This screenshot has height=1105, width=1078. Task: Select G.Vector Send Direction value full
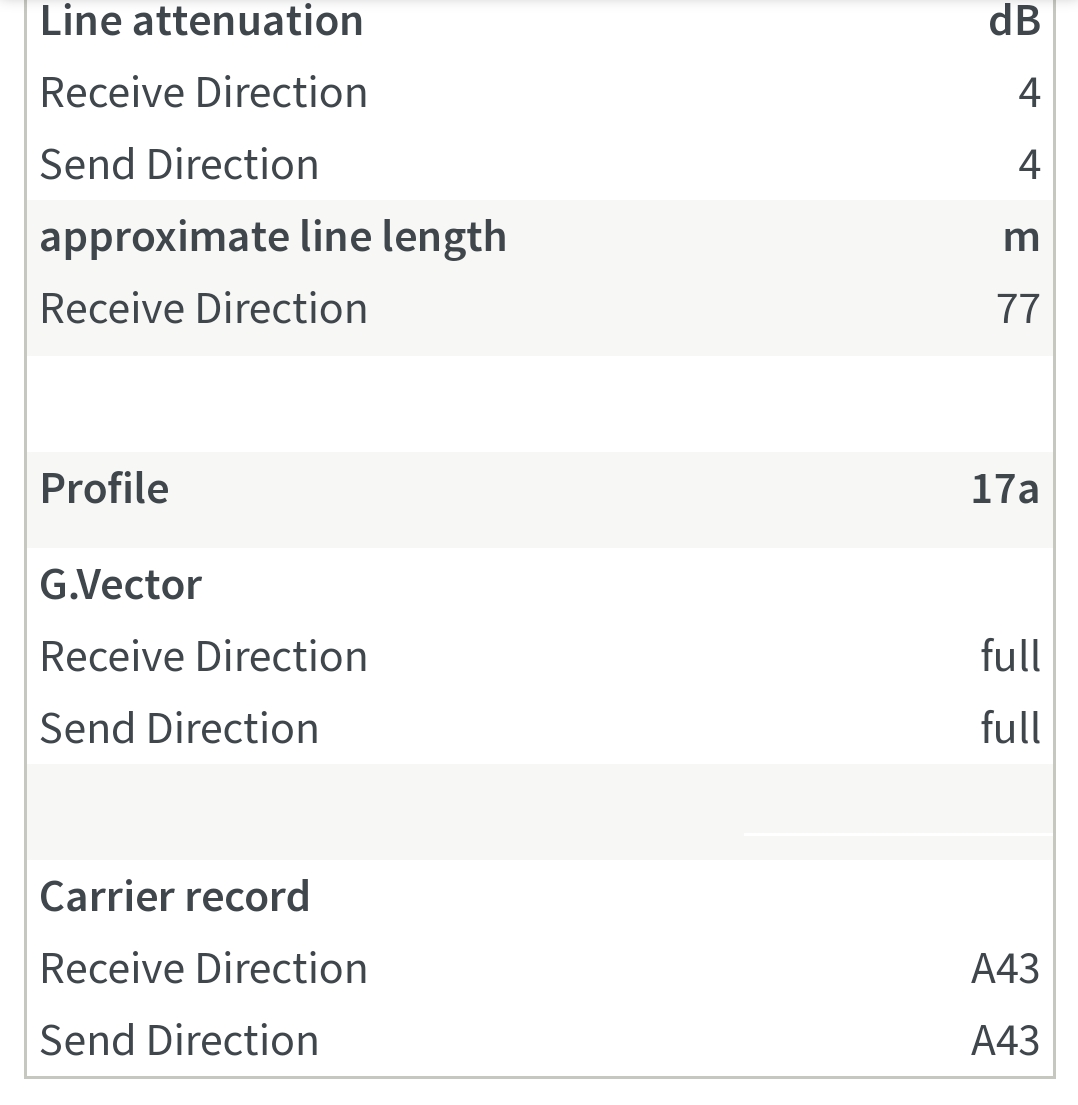pyautogui.click(x=1010, y=729)
